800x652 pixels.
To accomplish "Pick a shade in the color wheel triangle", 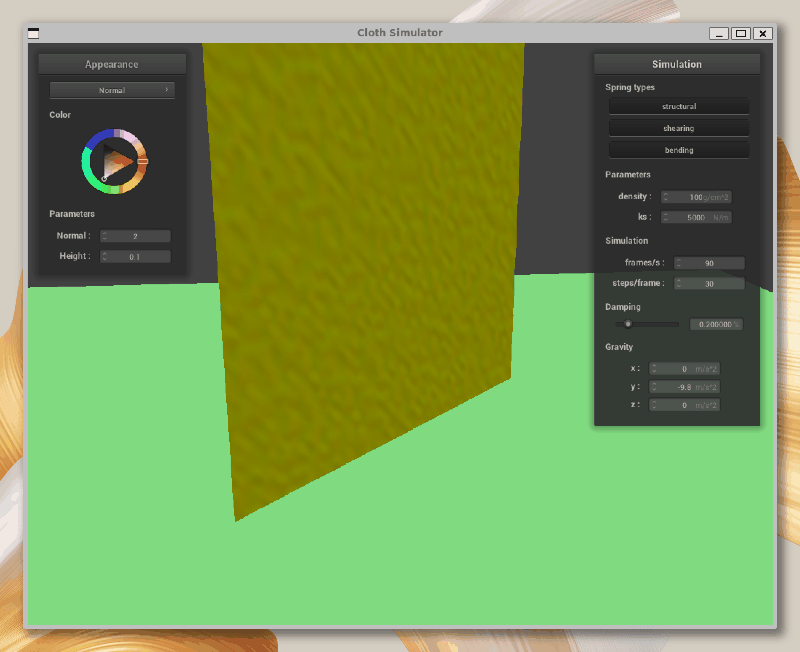I will 115,161.
